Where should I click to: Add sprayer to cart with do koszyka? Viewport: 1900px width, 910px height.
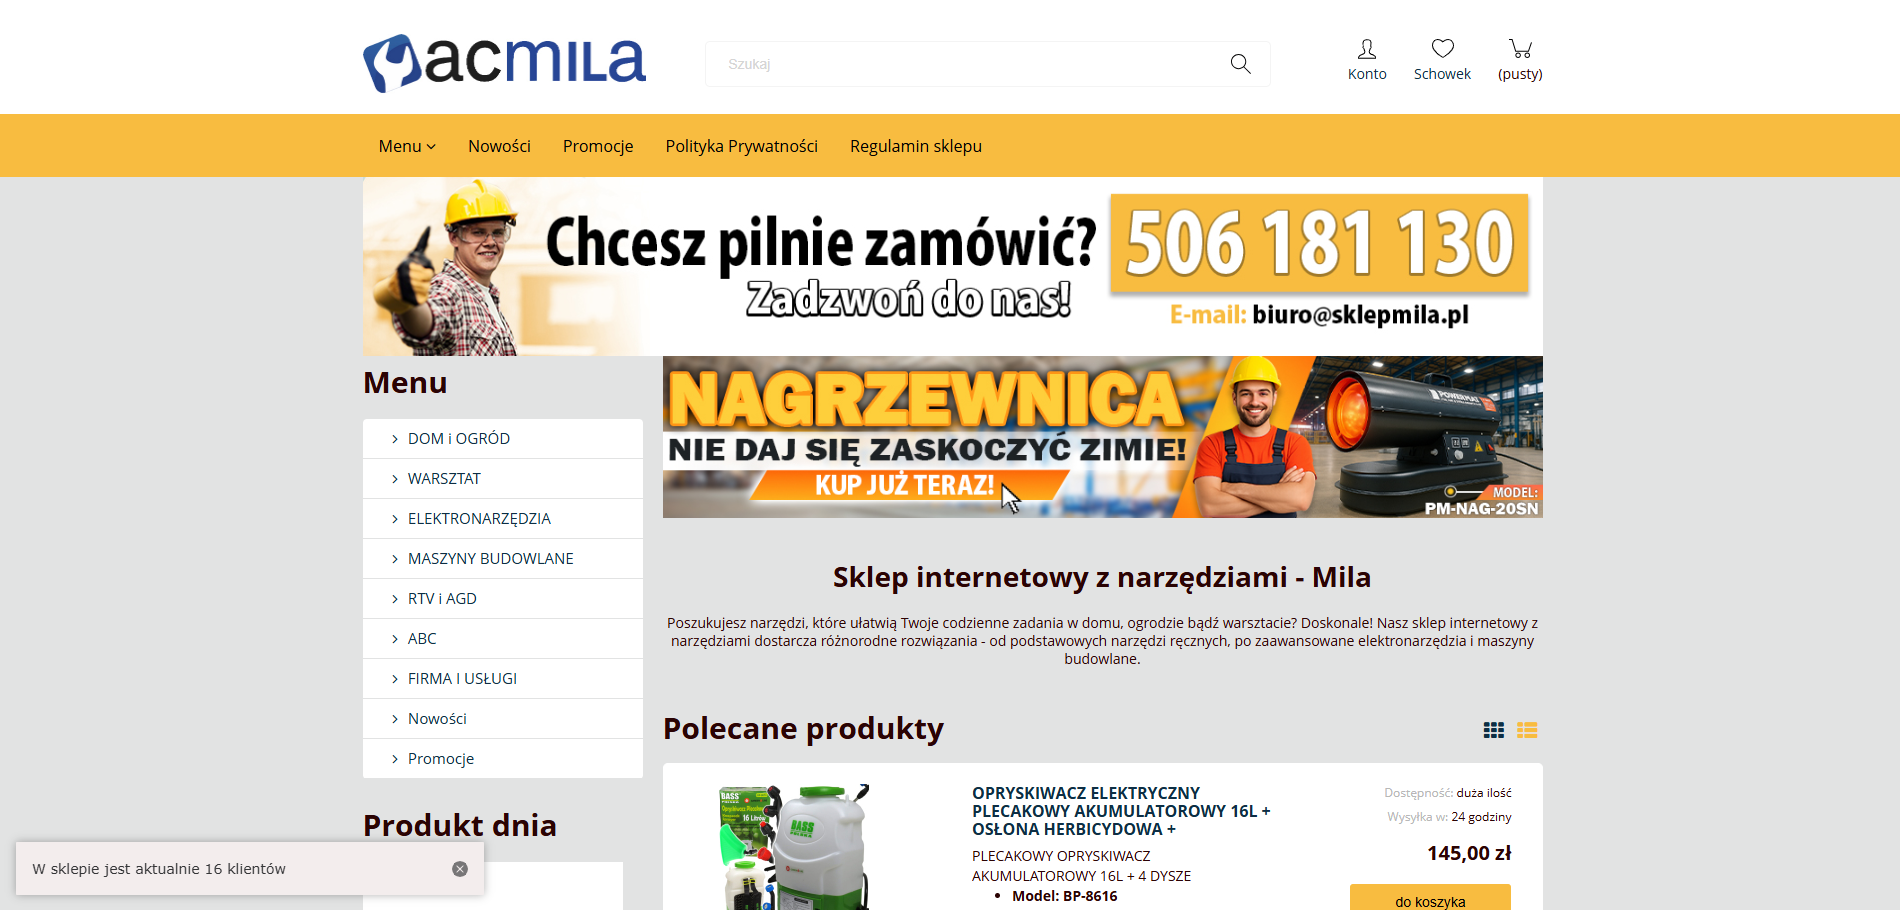pos(1430,898)
